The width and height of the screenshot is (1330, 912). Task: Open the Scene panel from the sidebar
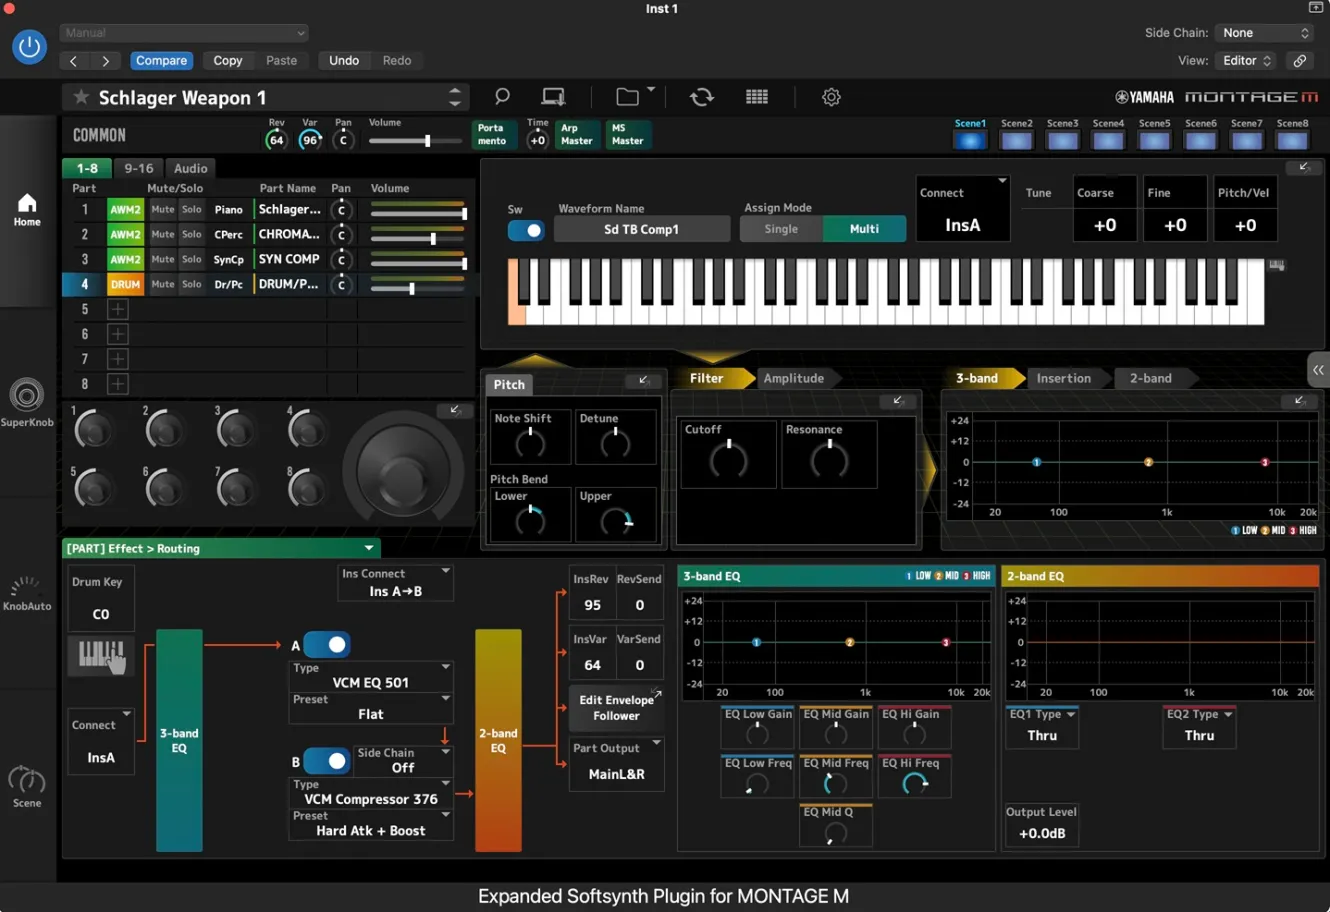click(28, 783)
